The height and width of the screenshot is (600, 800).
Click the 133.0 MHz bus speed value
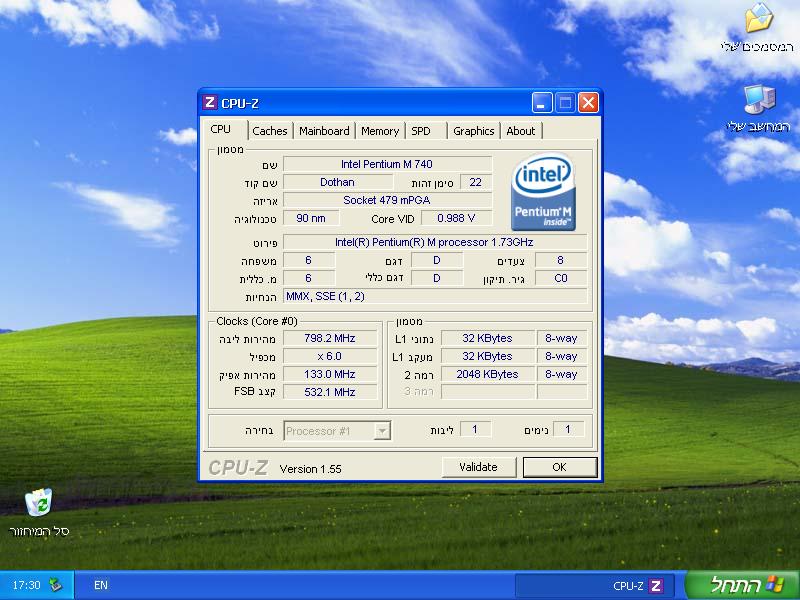(x=330, y=374)
